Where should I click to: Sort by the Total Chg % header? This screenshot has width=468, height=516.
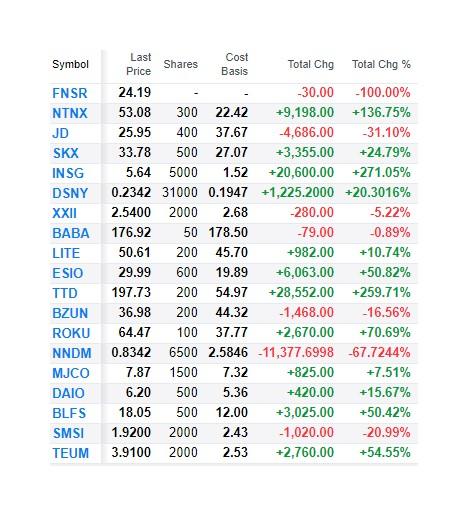pyautogui.click(x=381, y=64)
